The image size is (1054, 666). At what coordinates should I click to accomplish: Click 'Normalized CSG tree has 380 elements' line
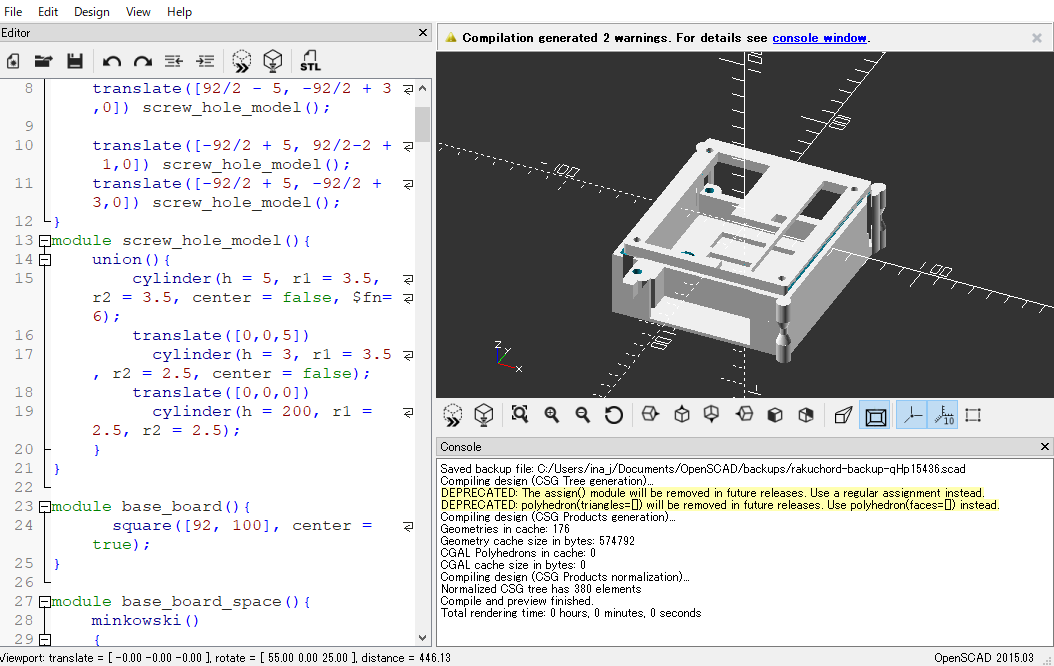pos(540,589)
